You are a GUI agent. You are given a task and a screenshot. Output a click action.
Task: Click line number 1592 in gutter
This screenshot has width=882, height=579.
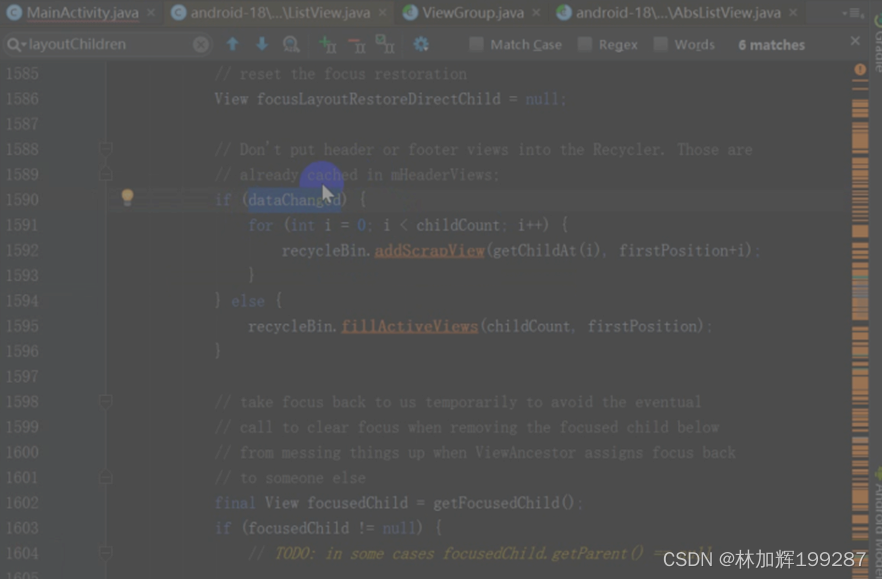click(22, 250)
